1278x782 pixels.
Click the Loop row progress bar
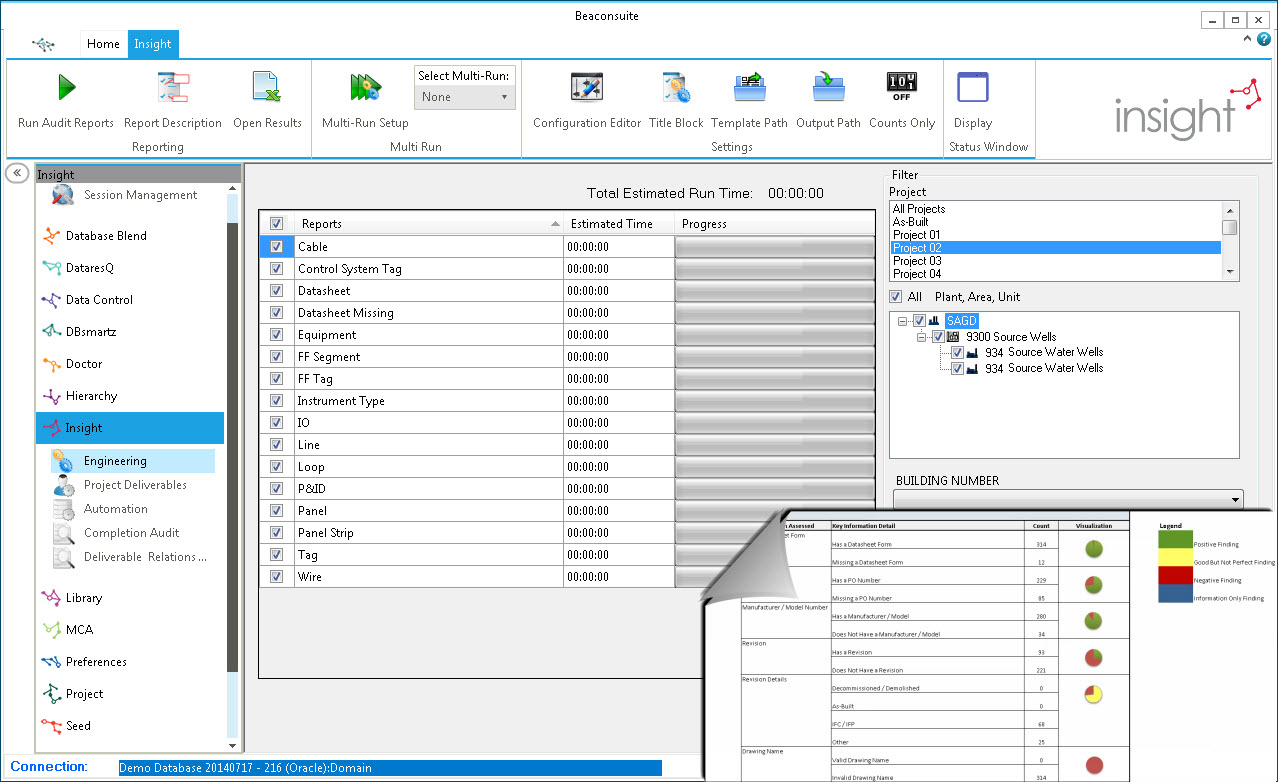[775, 466]
